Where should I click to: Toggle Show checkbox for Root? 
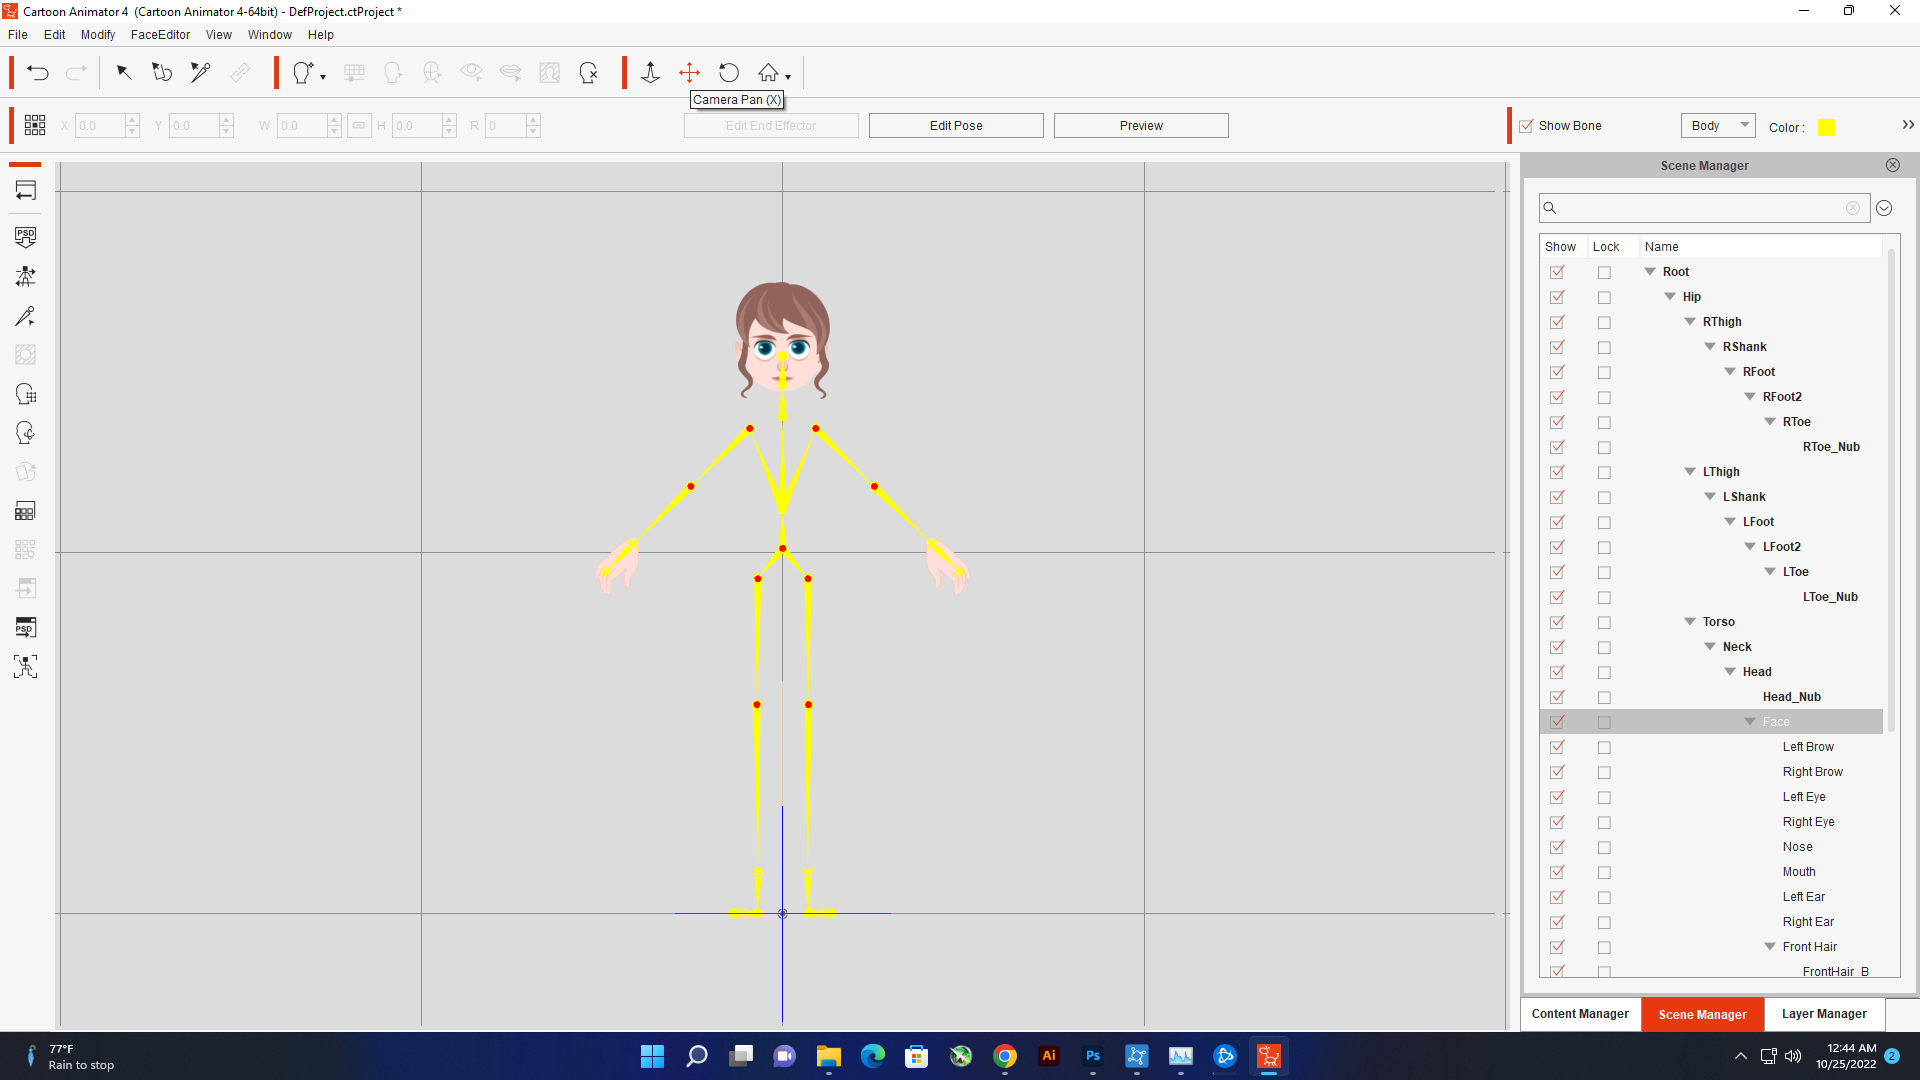tap(1557, 272)
